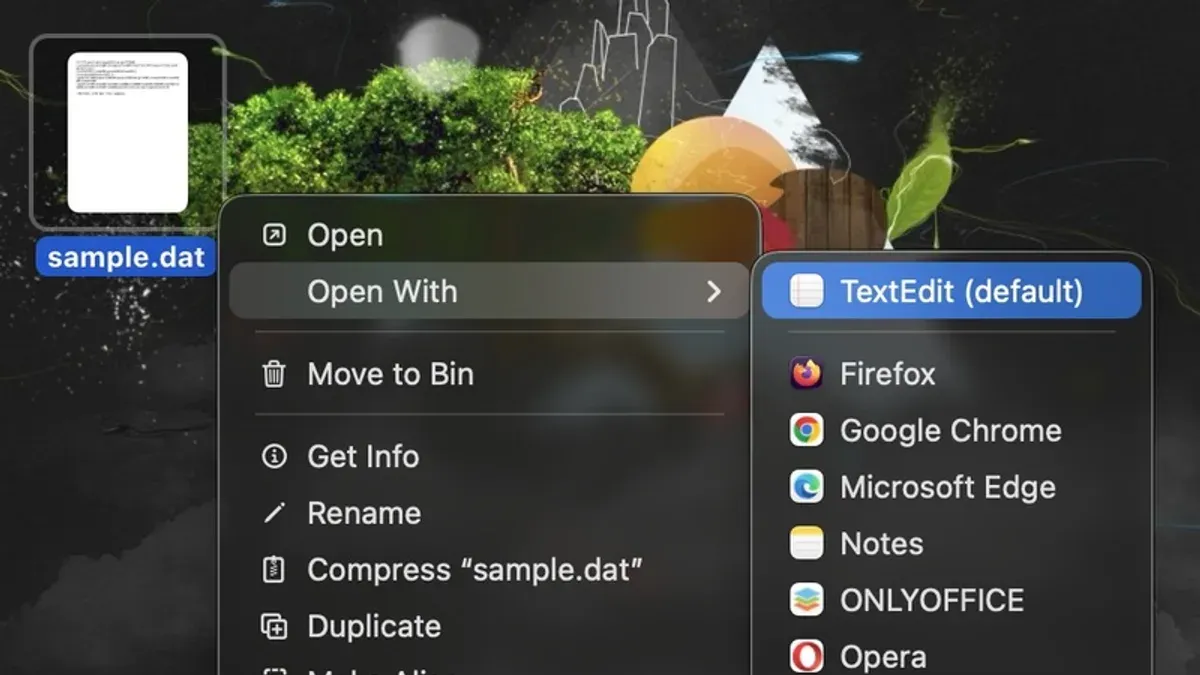Click the Google Chrome app icon
The width and height of the screenshot is (1200, 675).
806,431
